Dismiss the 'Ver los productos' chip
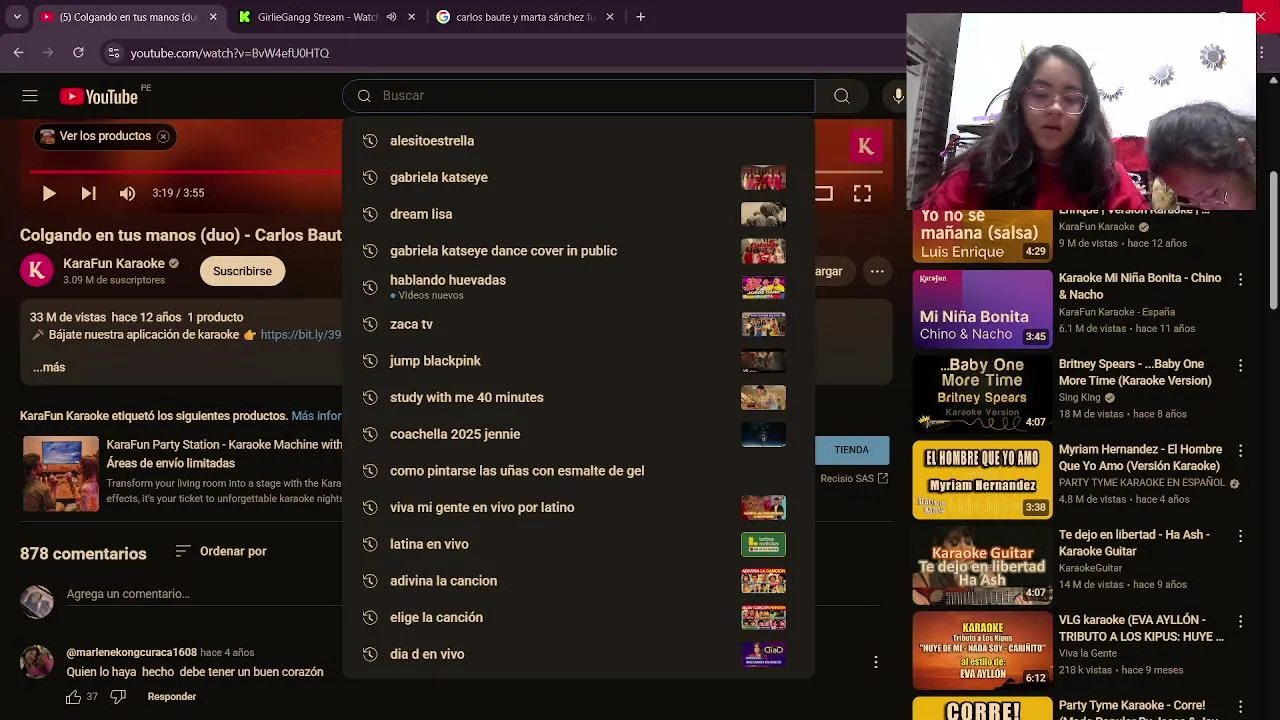The height and width of the screenshot is (720, 1280). coord(163,136)
